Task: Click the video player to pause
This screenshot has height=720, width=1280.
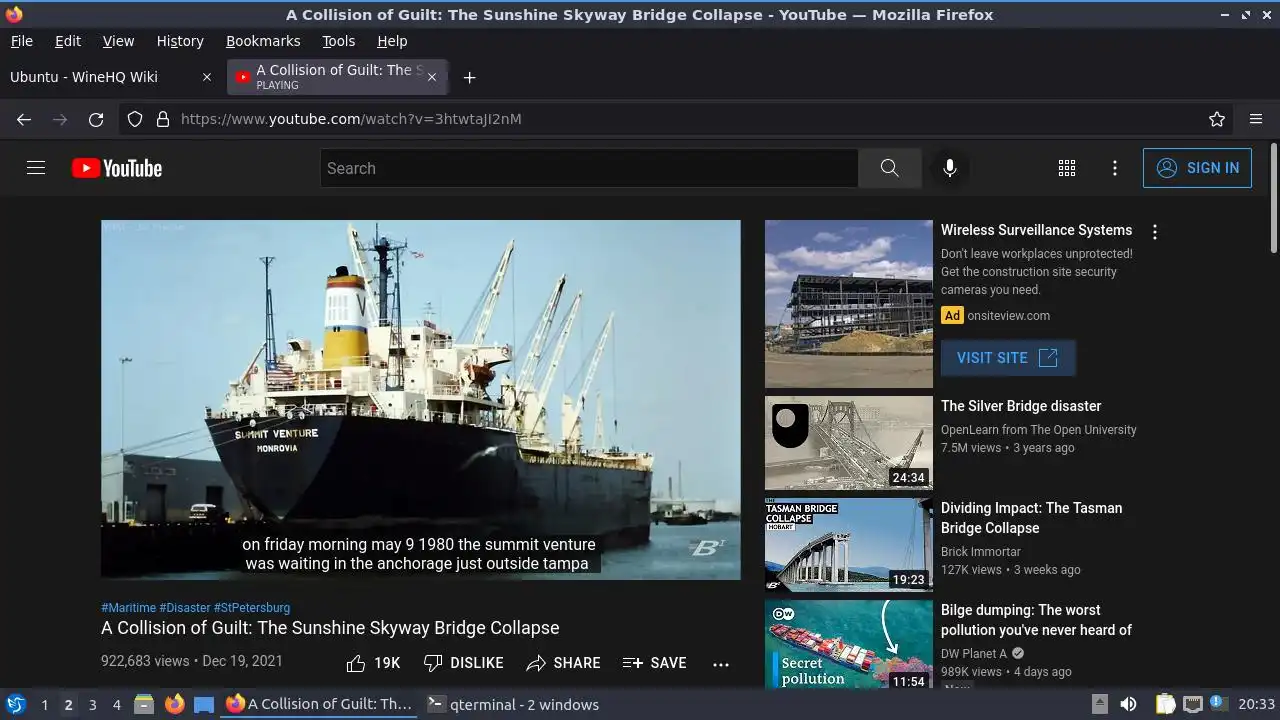Action: point(421,399)
